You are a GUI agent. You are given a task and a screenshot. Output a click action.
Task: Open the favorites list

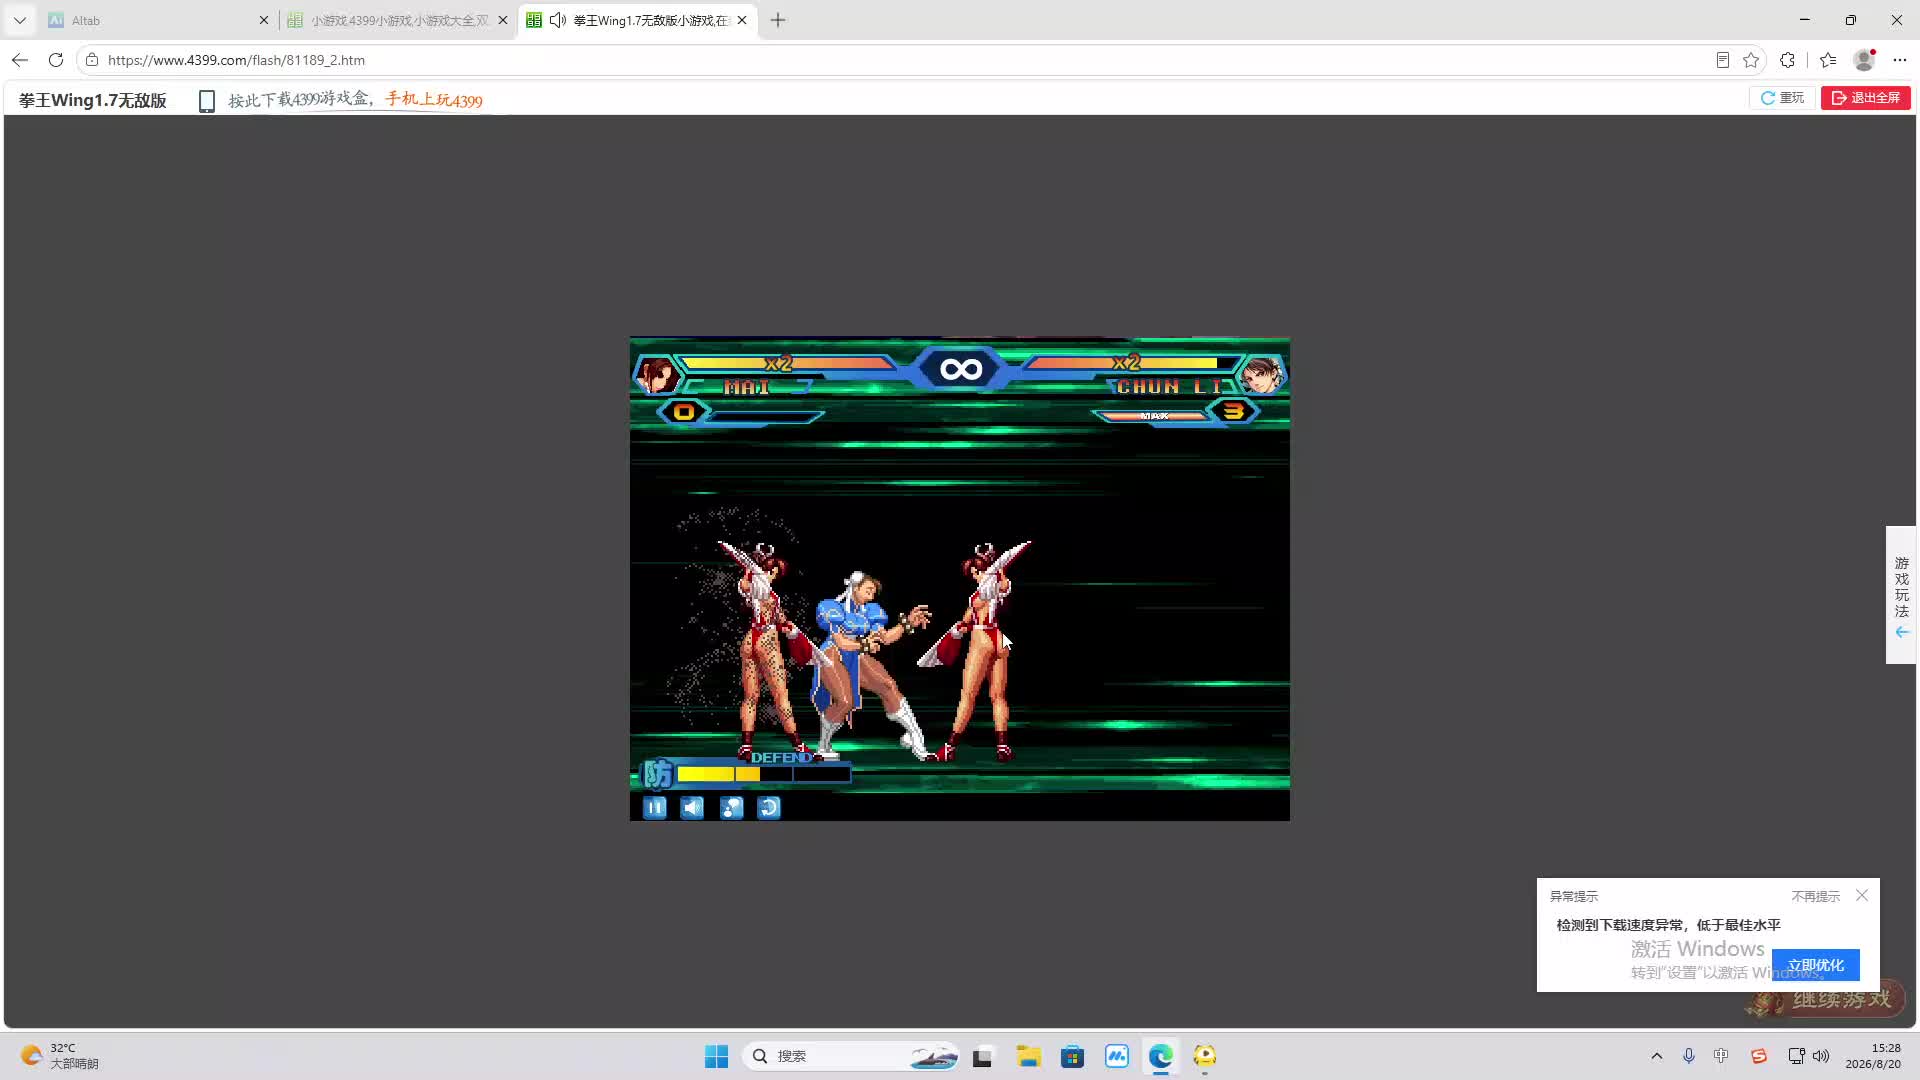tap(1828, 60)
